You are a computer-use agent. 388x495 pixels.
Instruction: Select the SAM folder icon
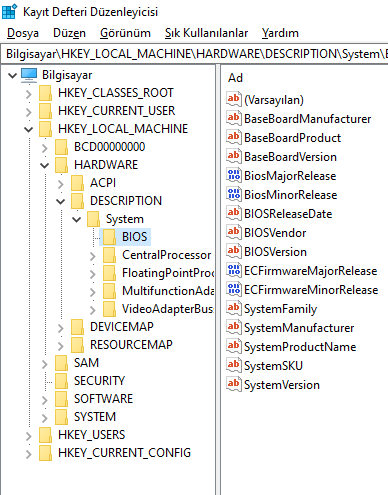tap(61, 363)
